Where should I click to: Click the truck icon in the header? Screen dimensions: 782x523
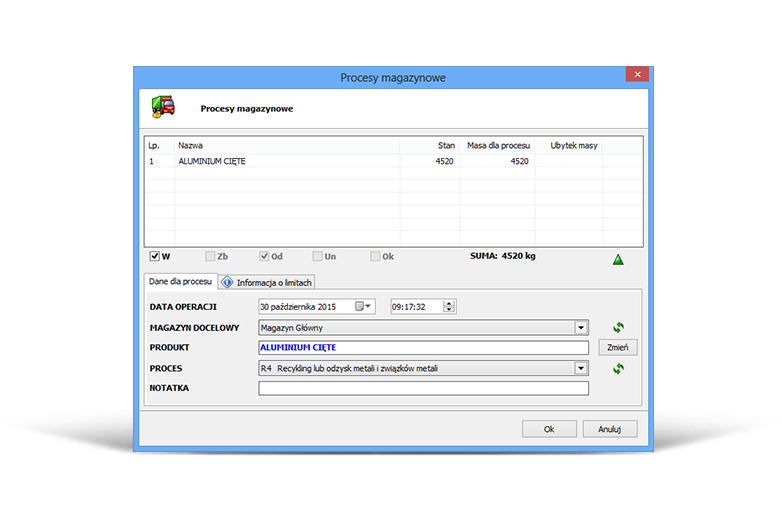coord(162,107)
